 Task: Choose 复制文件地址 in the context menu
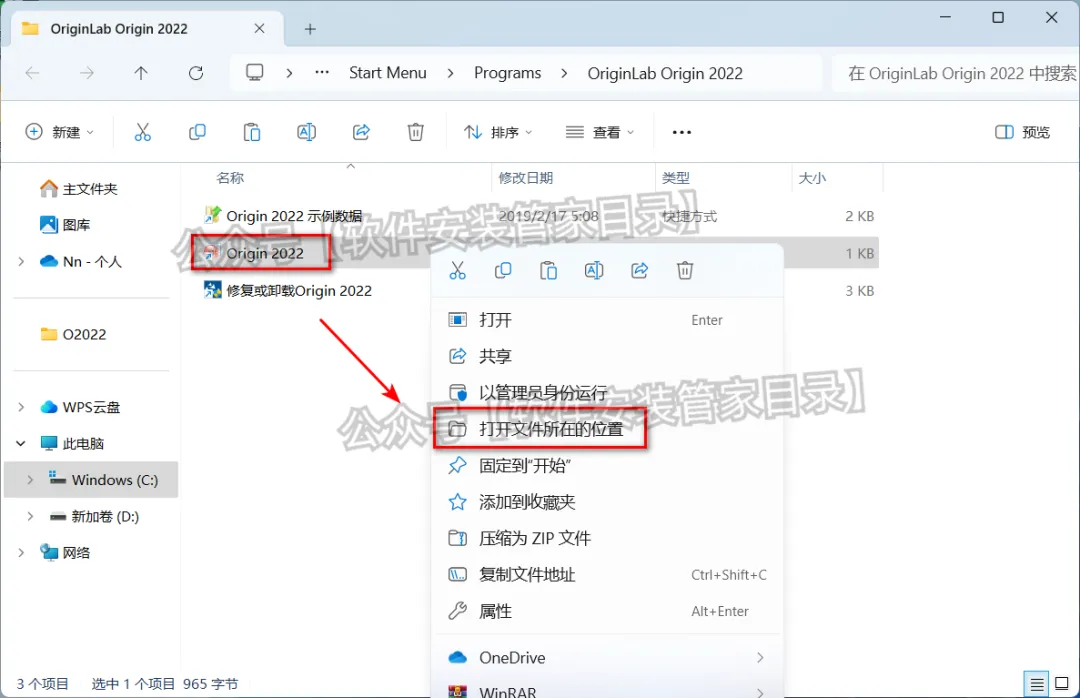[607, 575]
